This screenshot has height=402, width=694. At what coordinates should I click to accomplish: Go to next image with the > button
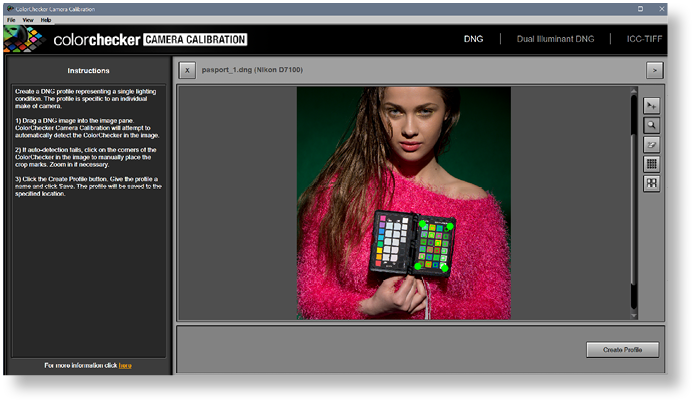(655, 70)
